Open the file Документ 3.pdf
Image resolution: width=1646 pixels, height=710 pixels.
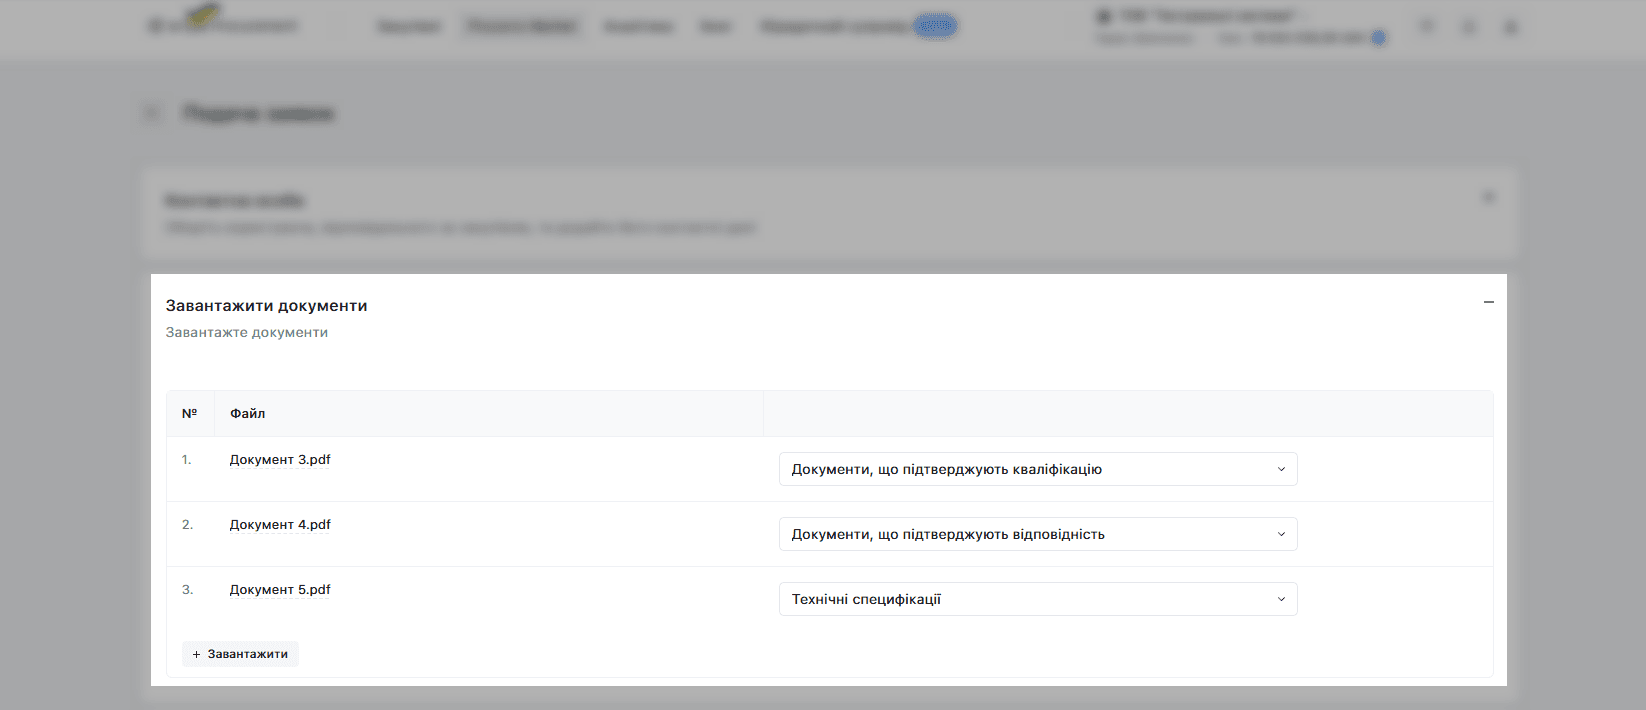(x=280, y=460)
